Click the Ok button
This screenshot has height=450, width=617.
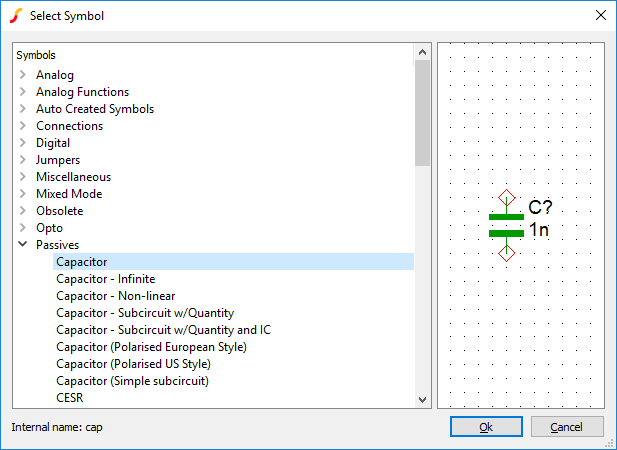(486, 427)
